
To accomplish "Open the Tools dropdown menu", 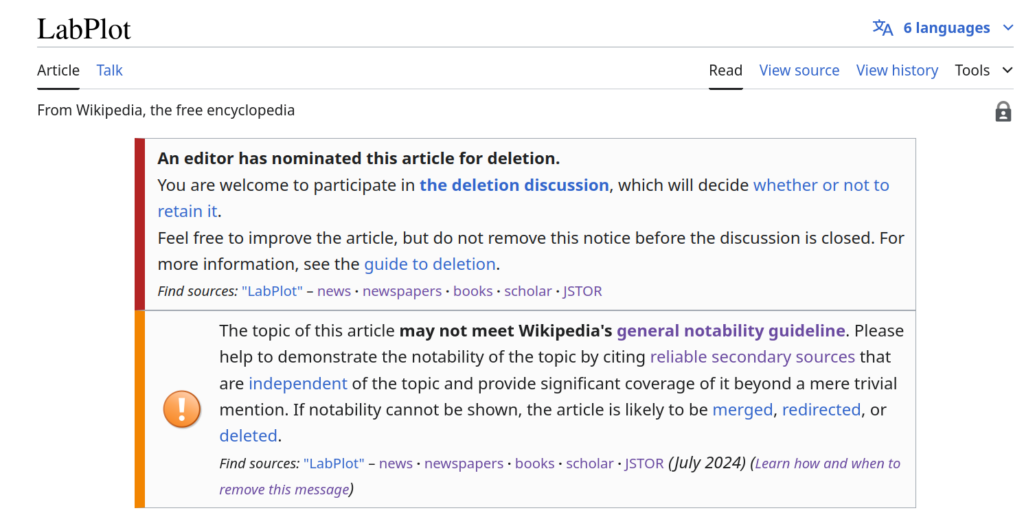I will coord(983,70).
